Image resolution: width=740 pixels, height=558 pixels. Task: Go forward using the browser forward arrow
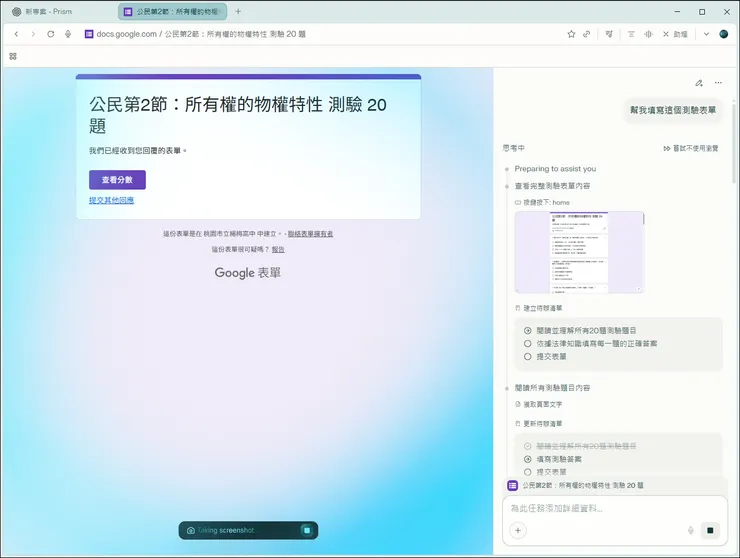click(33, 34)
